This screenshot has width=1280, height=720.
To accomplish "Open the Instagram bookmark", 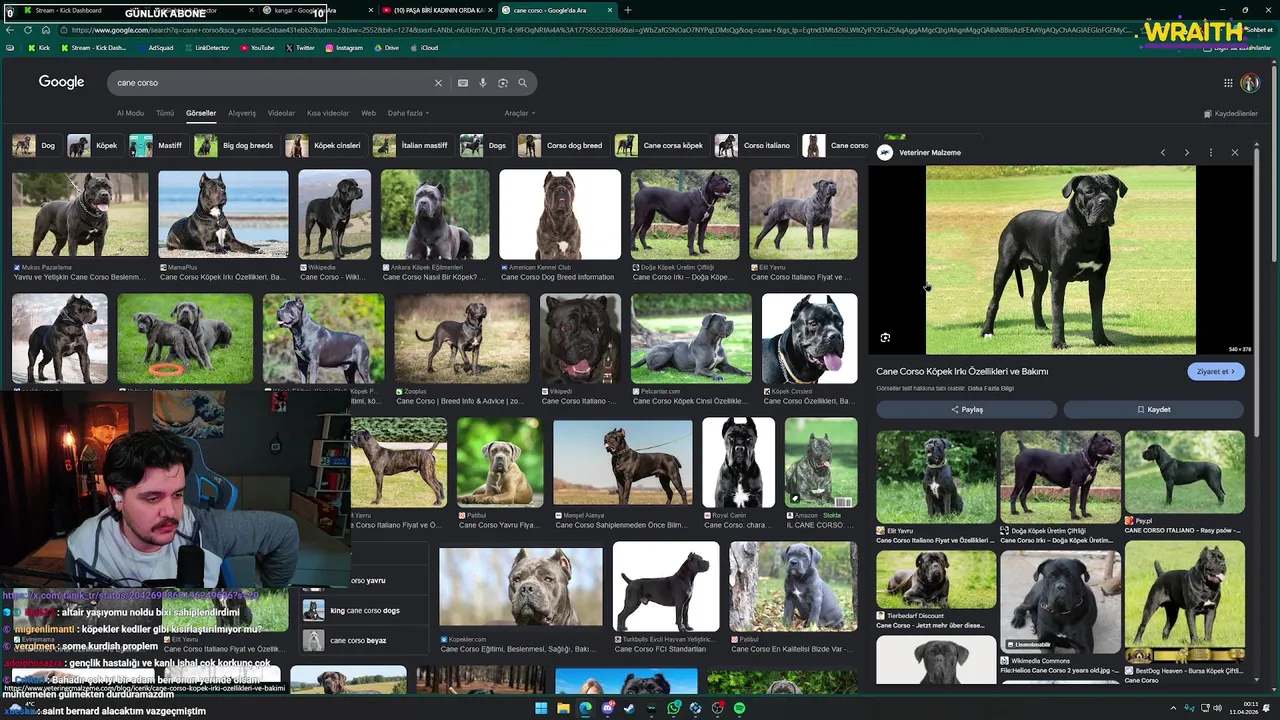I will [x=343, y=48].
